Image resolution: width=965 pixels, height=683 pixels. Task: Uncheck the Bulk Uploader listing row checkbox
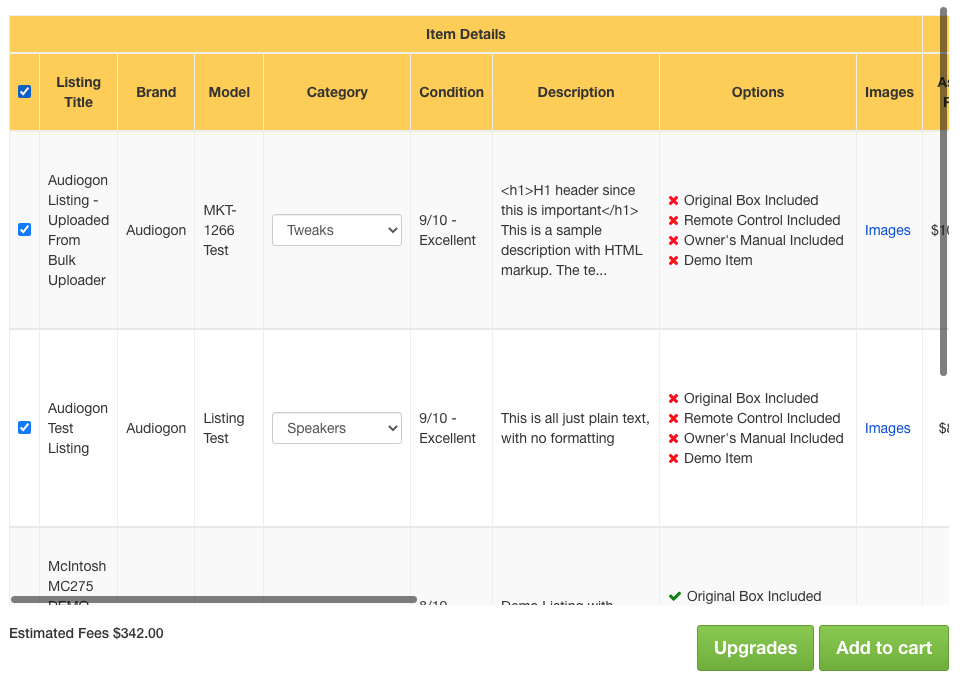pyautogui.click(x=25, y=230)
